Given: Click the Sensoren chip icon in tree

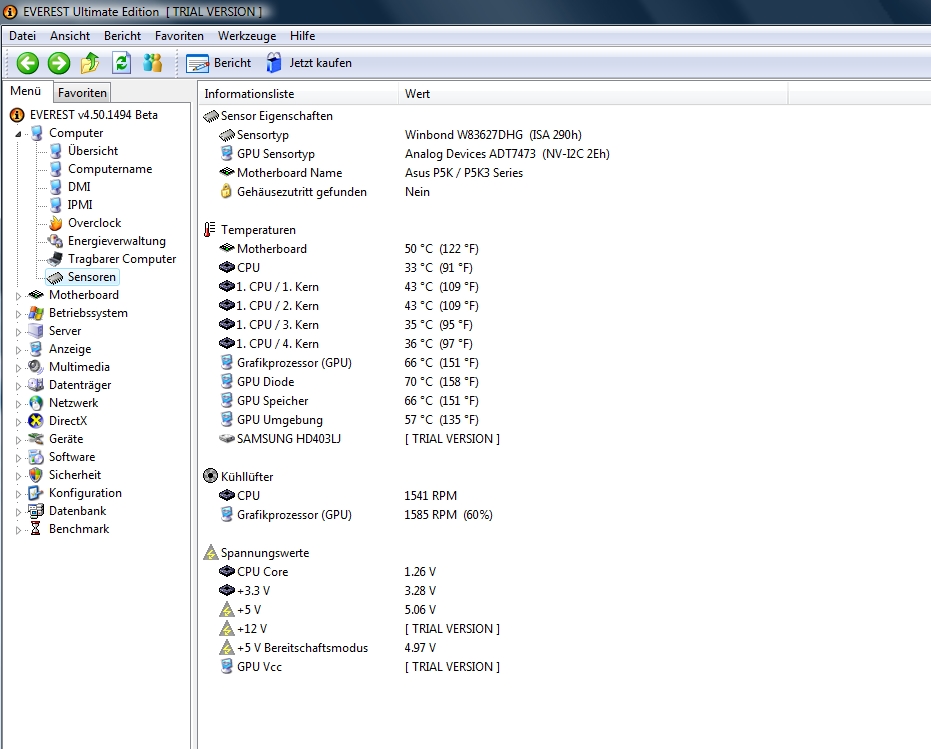Looking at the screenshot, I should 55,277.
